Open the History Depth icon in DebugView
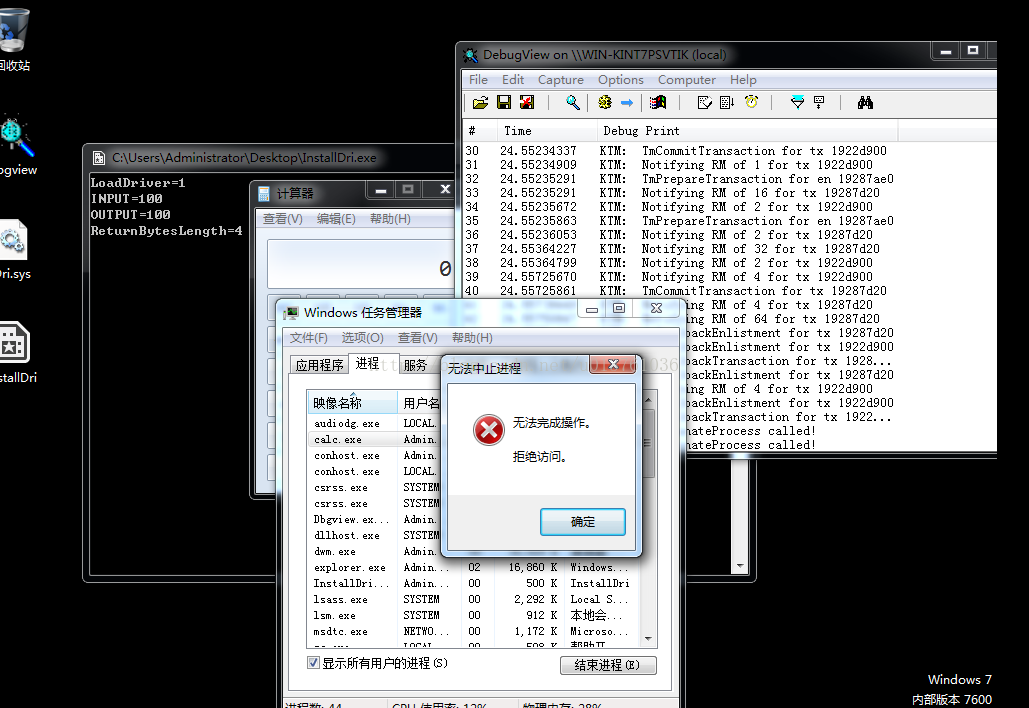 [x=819, y=102]
